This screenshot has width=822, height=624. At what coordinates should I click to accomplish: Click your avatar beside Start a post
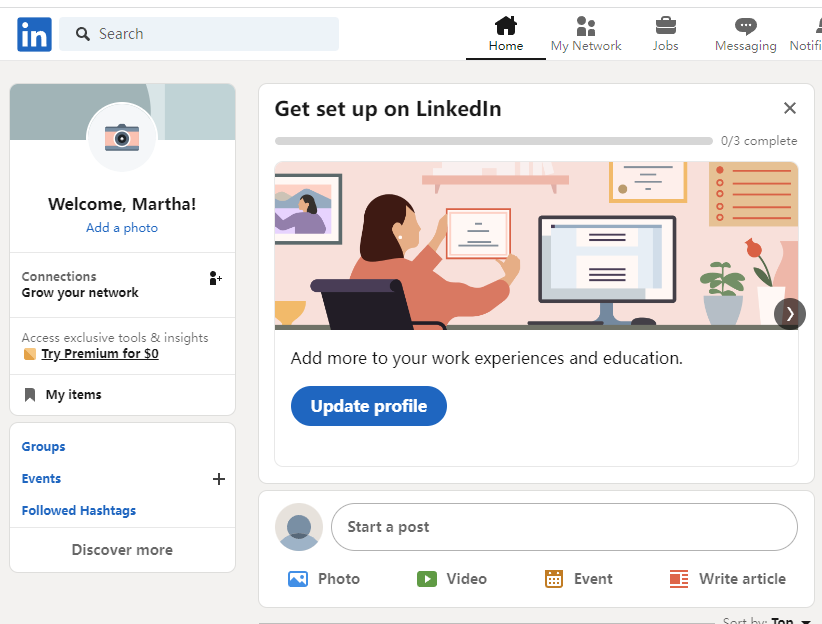click(x=299, y=527)
